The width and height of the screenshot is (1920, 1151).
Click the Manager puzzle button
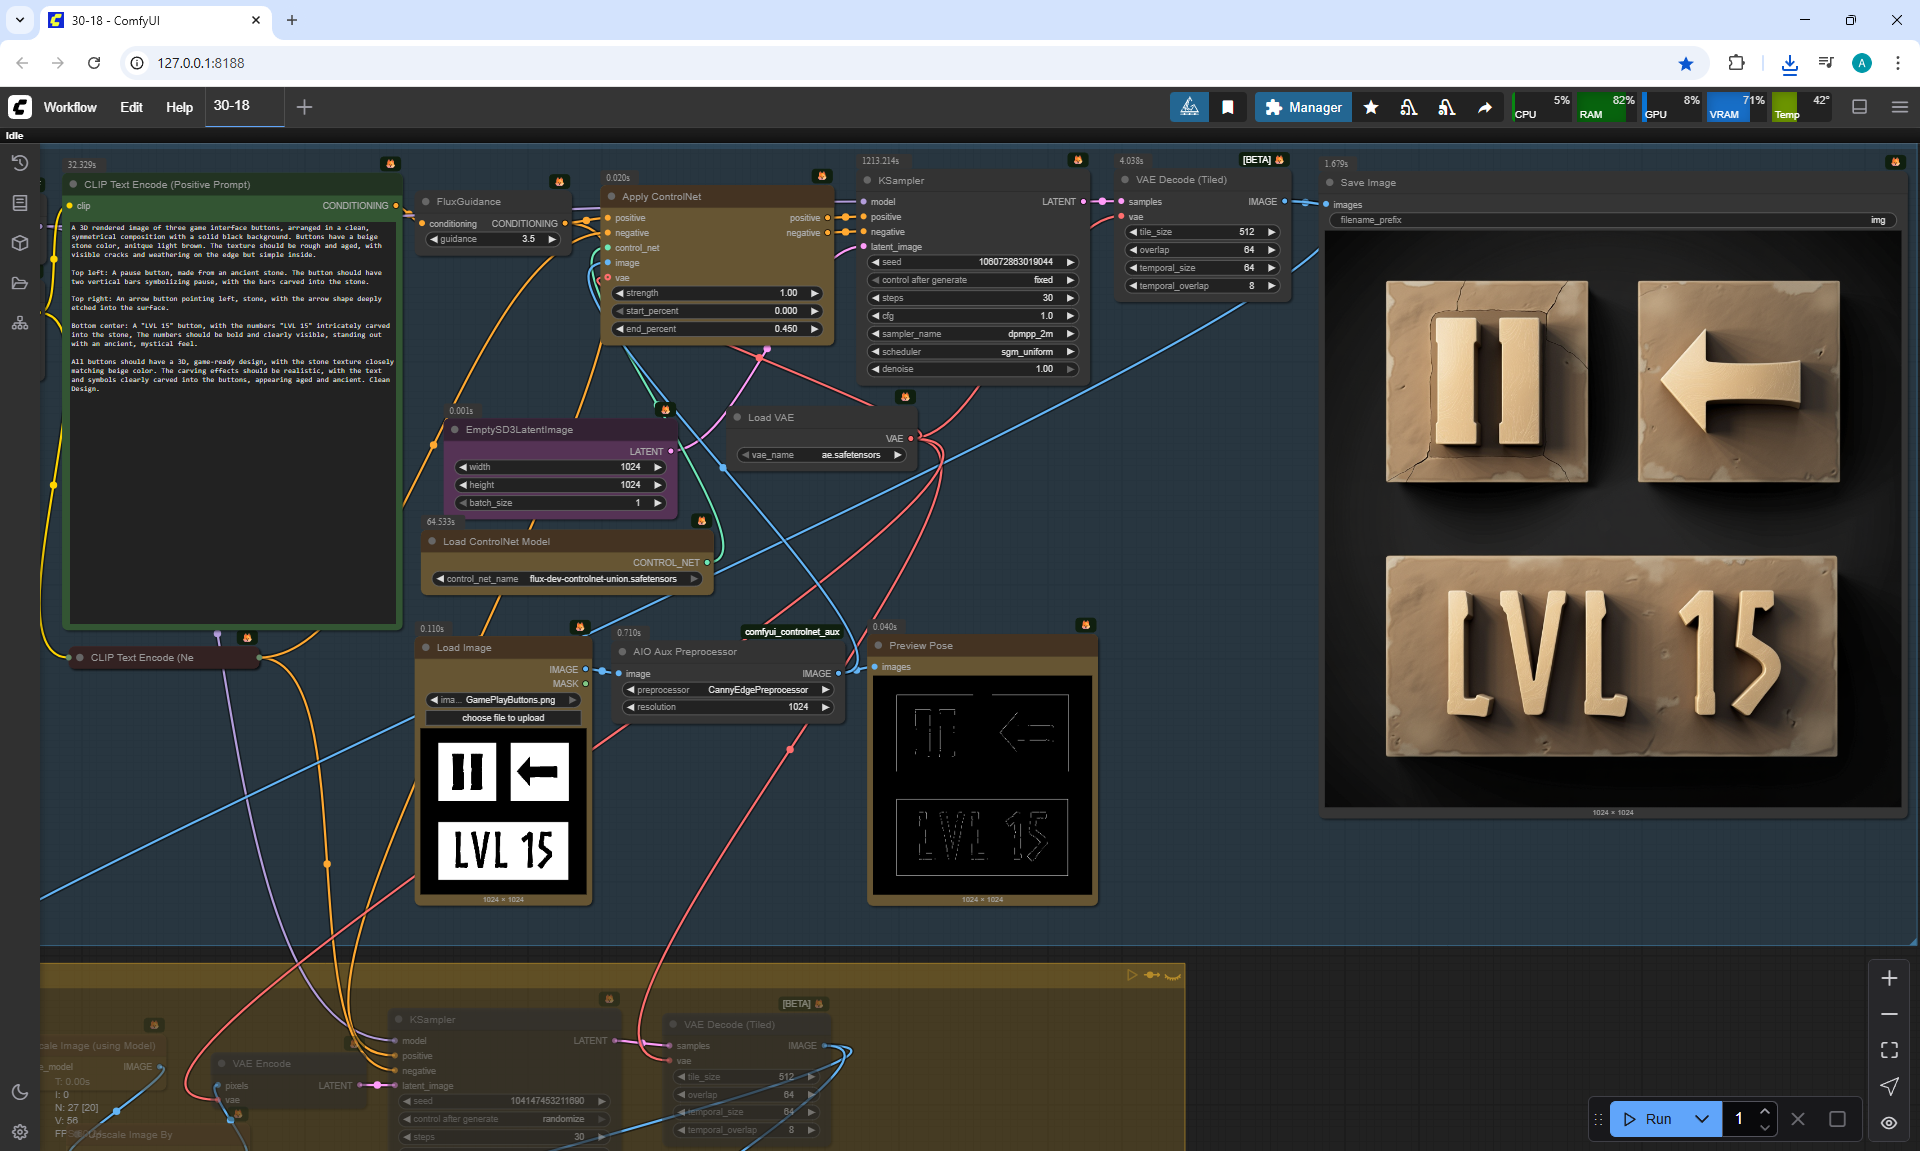pos(1302,107)
